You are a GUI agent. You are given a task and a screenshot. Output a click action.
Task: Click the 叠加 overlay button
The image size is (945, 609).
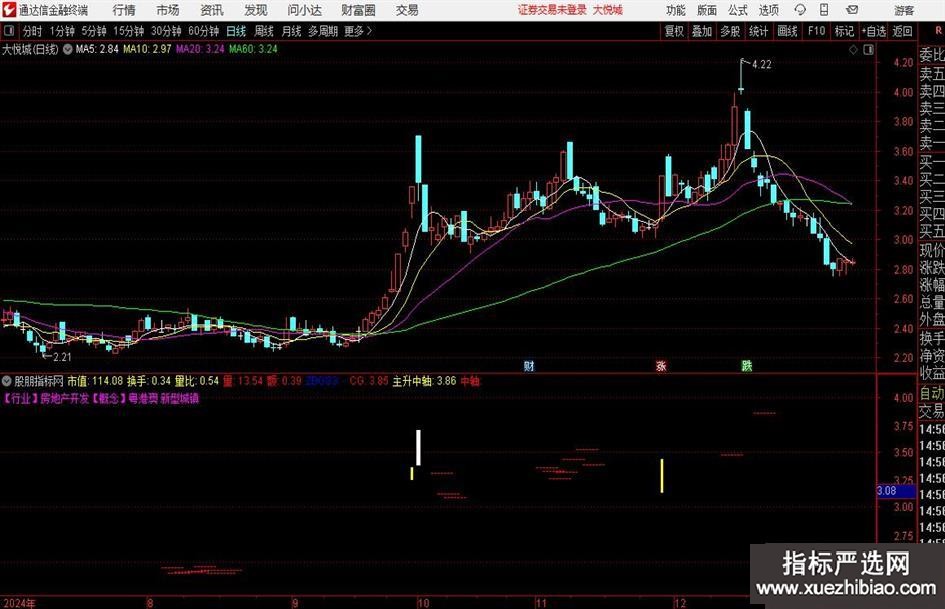click(702, 31)
